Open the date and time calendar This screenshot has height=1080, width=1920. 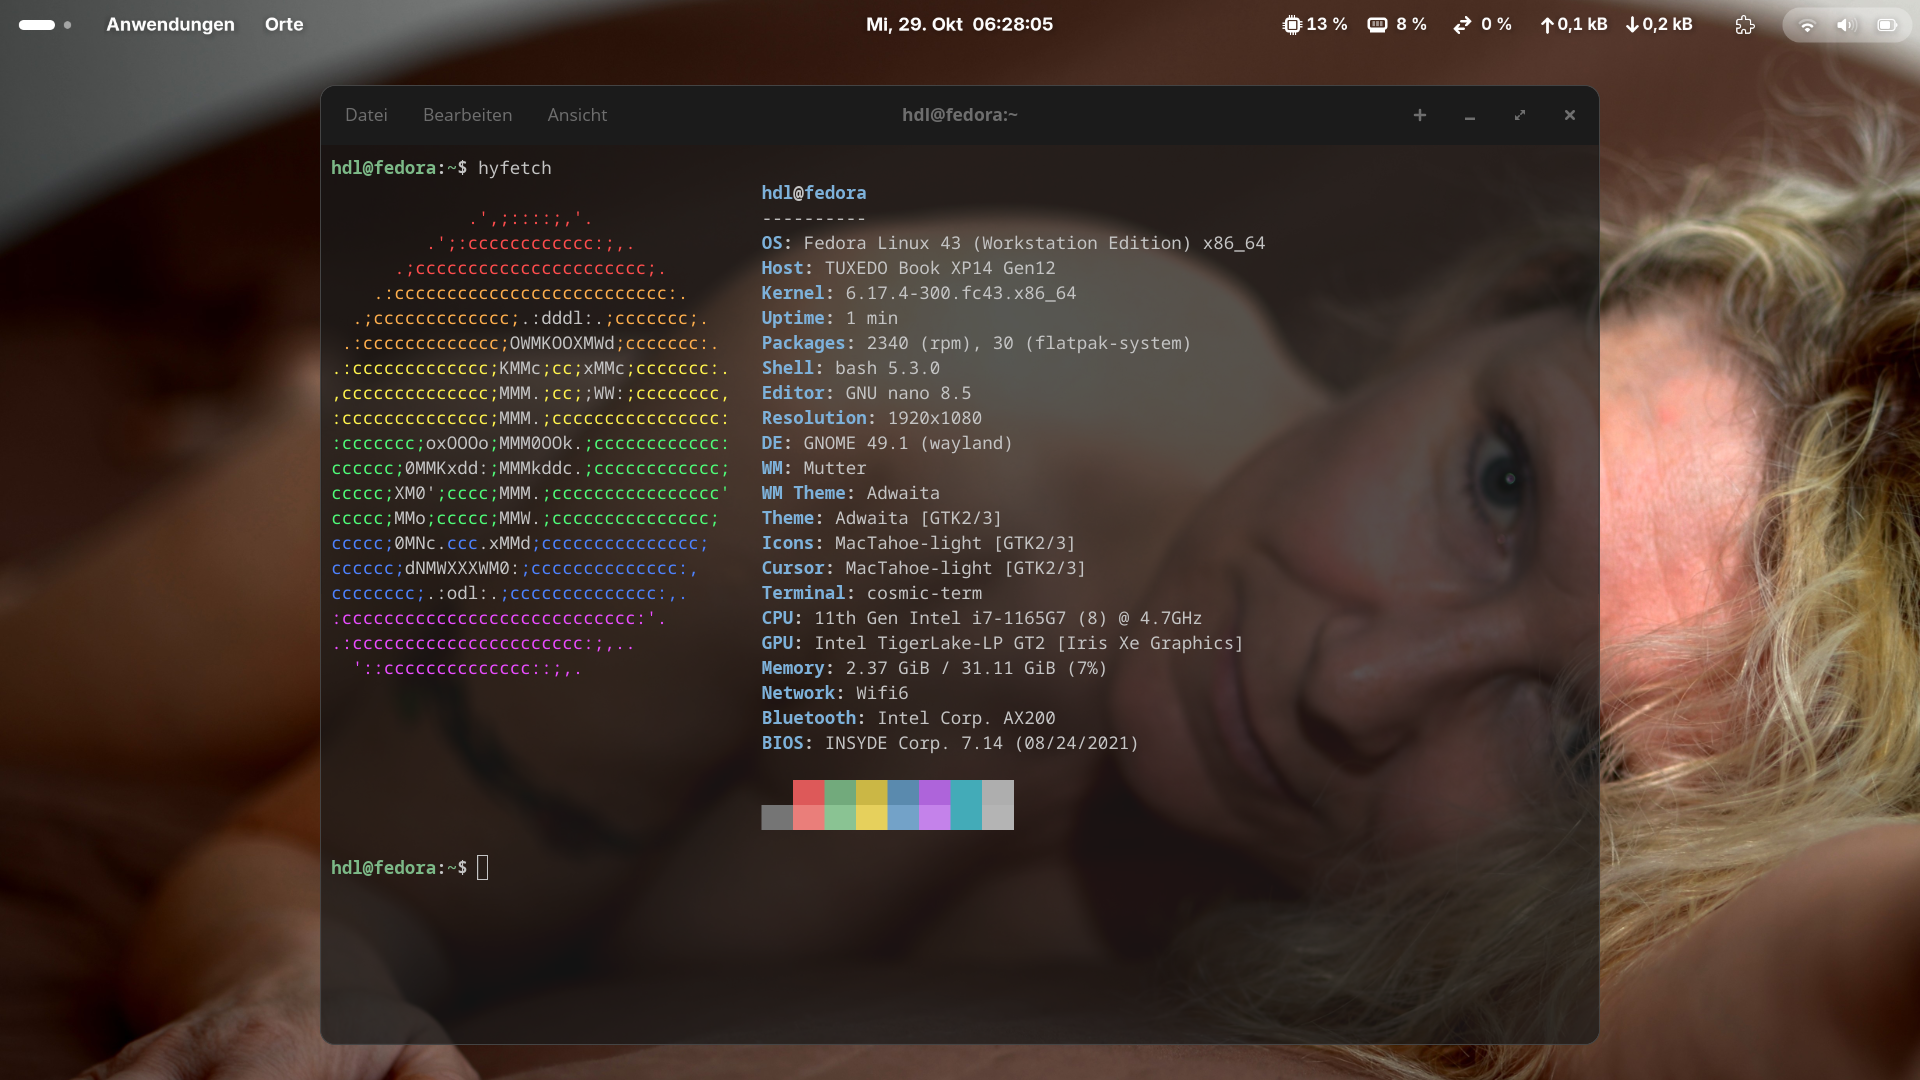point(959,24)
